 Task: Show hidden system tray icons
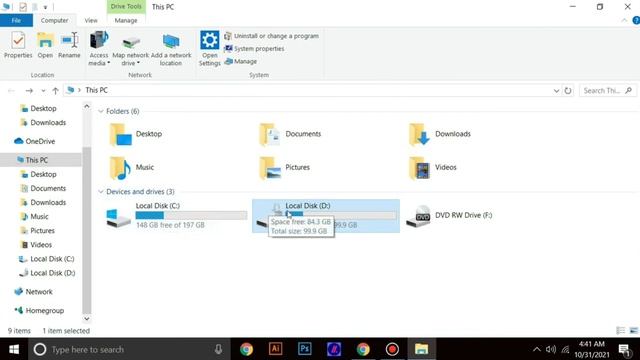click(536, 349)
